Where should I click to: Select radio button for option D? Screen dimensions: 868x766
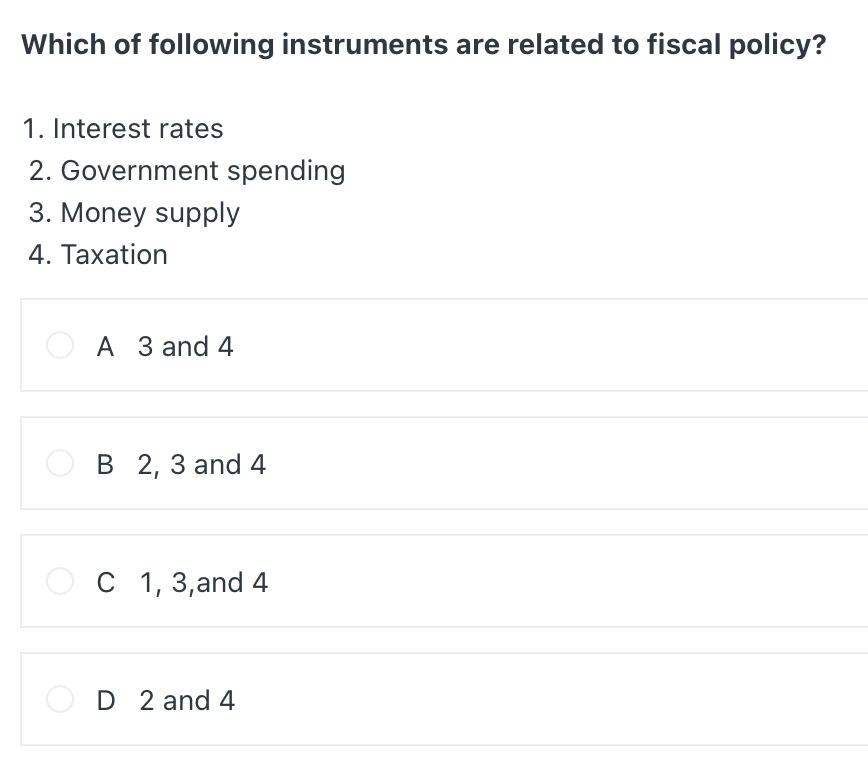click(x=59, y=699)
